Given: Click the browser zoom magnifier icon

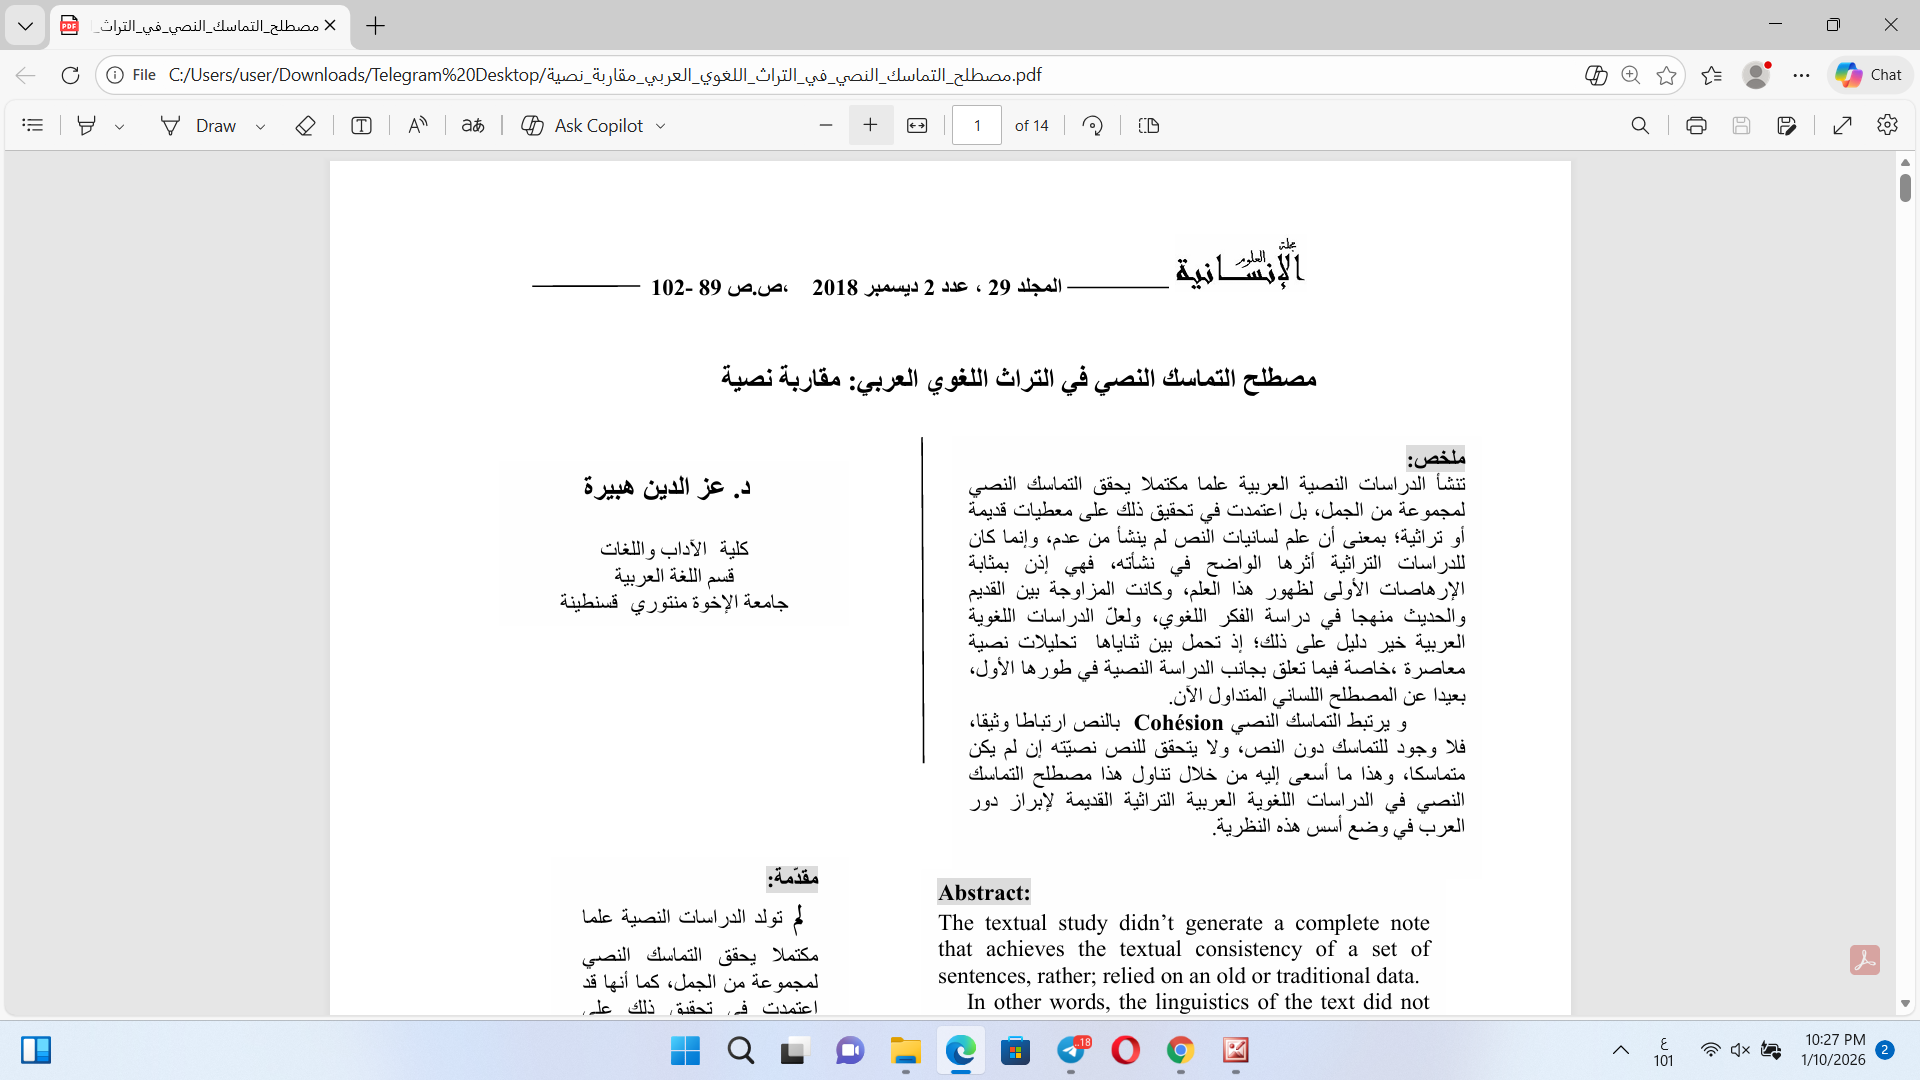Looking at the screenshot, I should click(1631, 75).
